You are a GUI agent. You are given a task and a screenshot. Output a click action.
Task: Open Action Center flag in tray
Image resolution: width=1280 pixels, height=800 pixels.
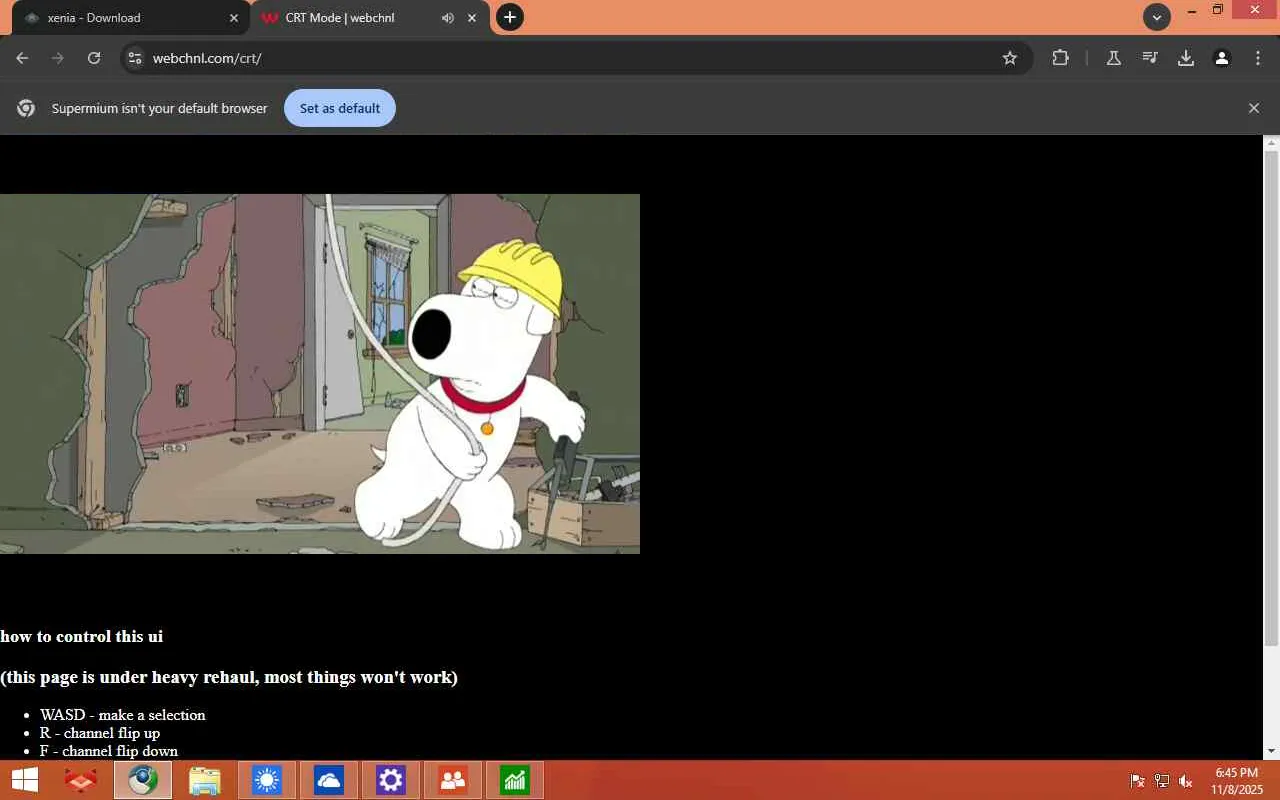coord(1138,781)
